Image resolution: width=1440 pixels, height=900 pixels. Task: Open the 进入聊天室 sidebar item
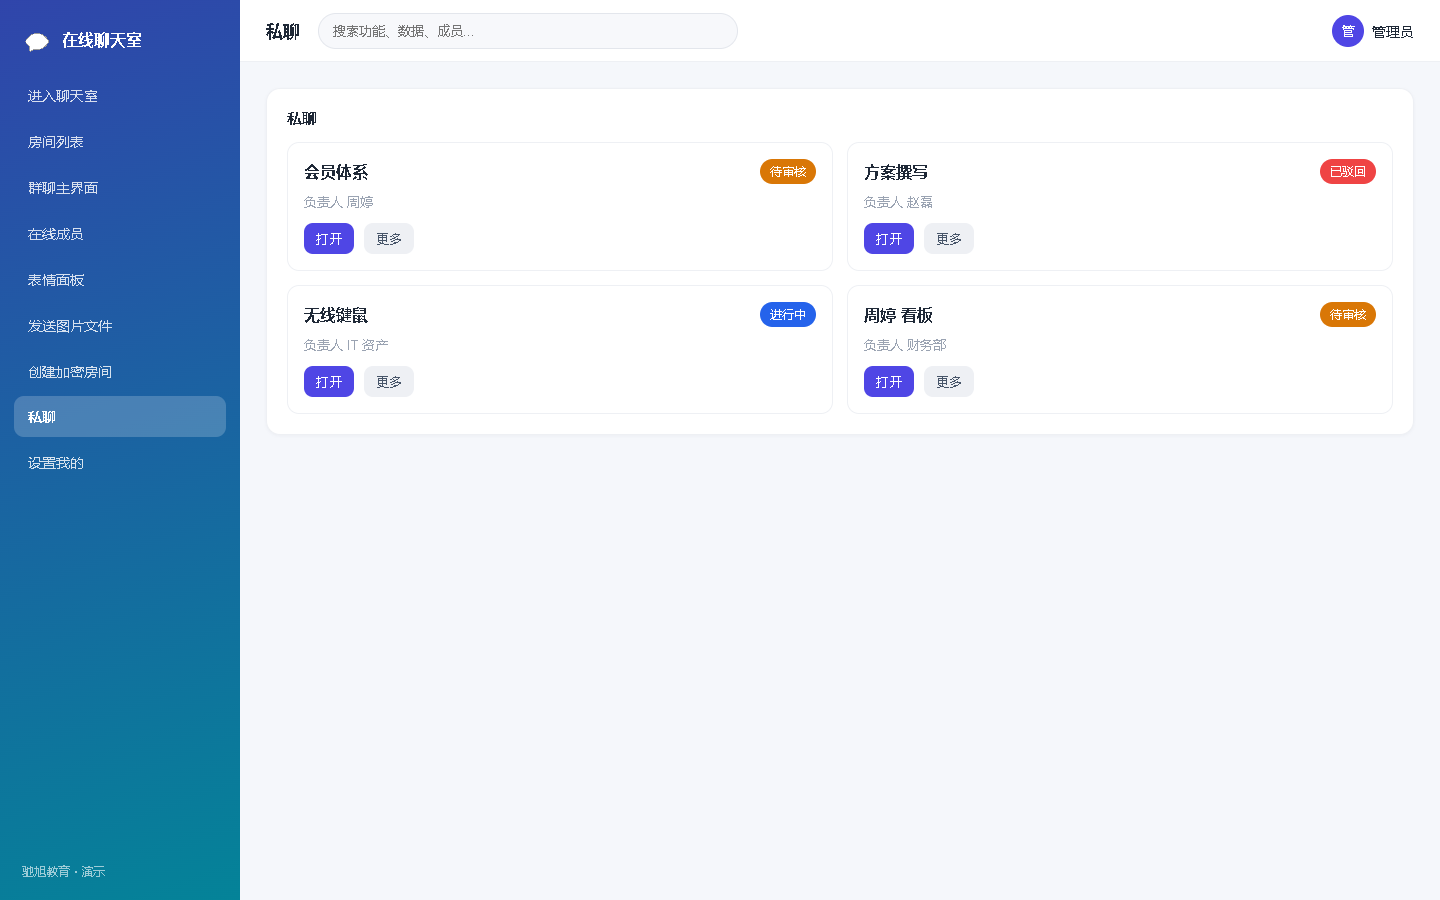pyautogui.click(x=120, y=96)
